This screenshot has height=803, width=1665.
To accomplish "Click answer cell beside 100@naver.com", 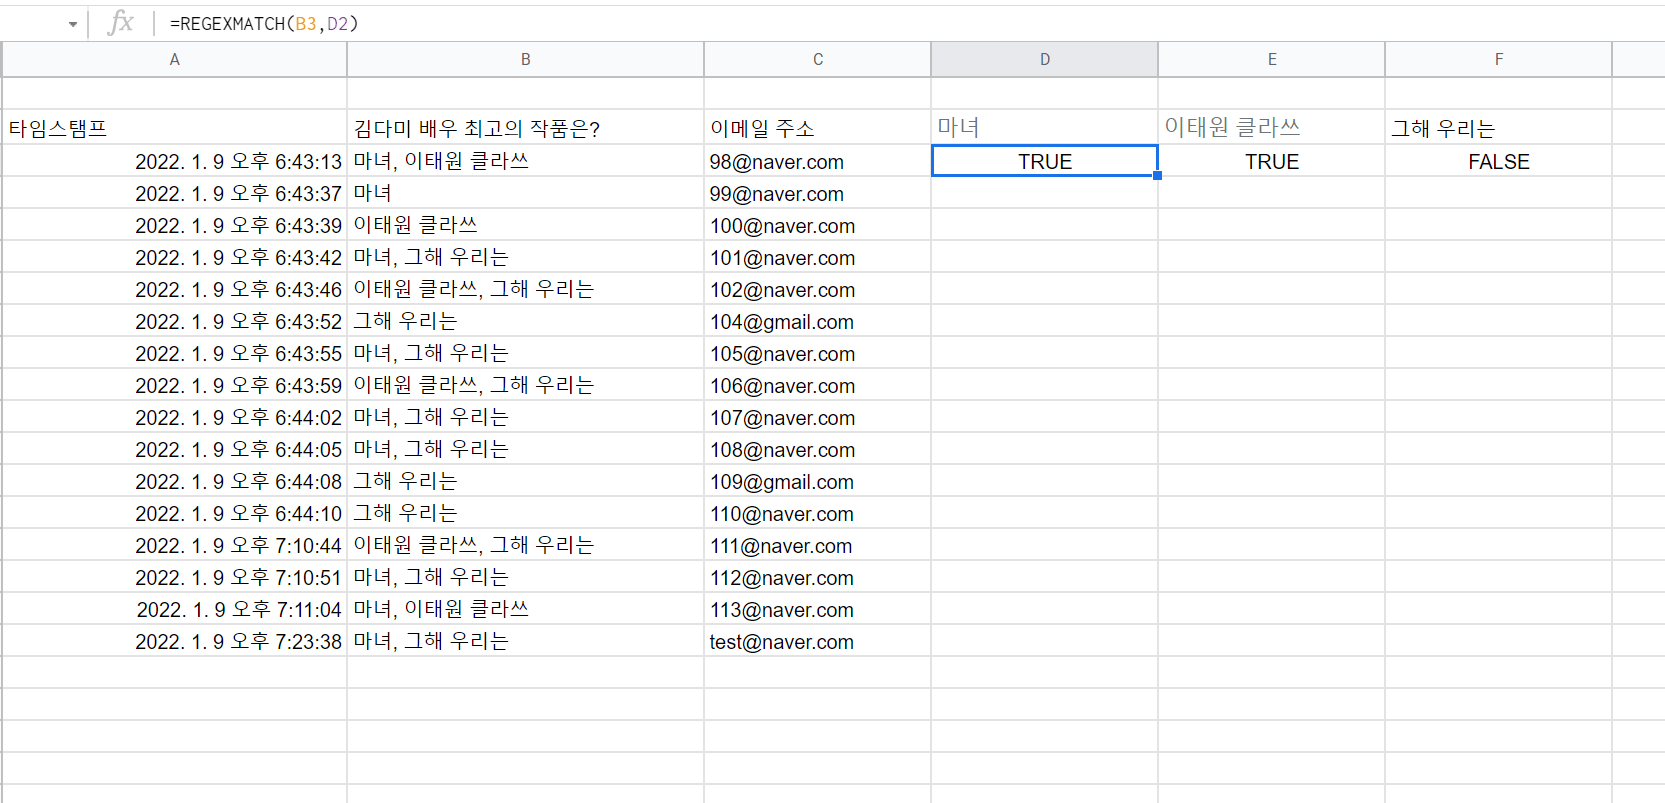I will click(525, 225).
